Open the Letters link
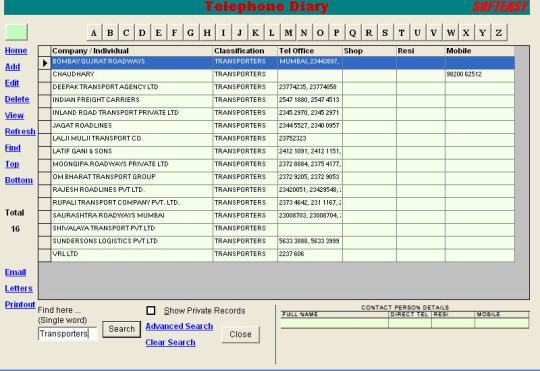This screenshot has width=540, height=371. (19, 288)
